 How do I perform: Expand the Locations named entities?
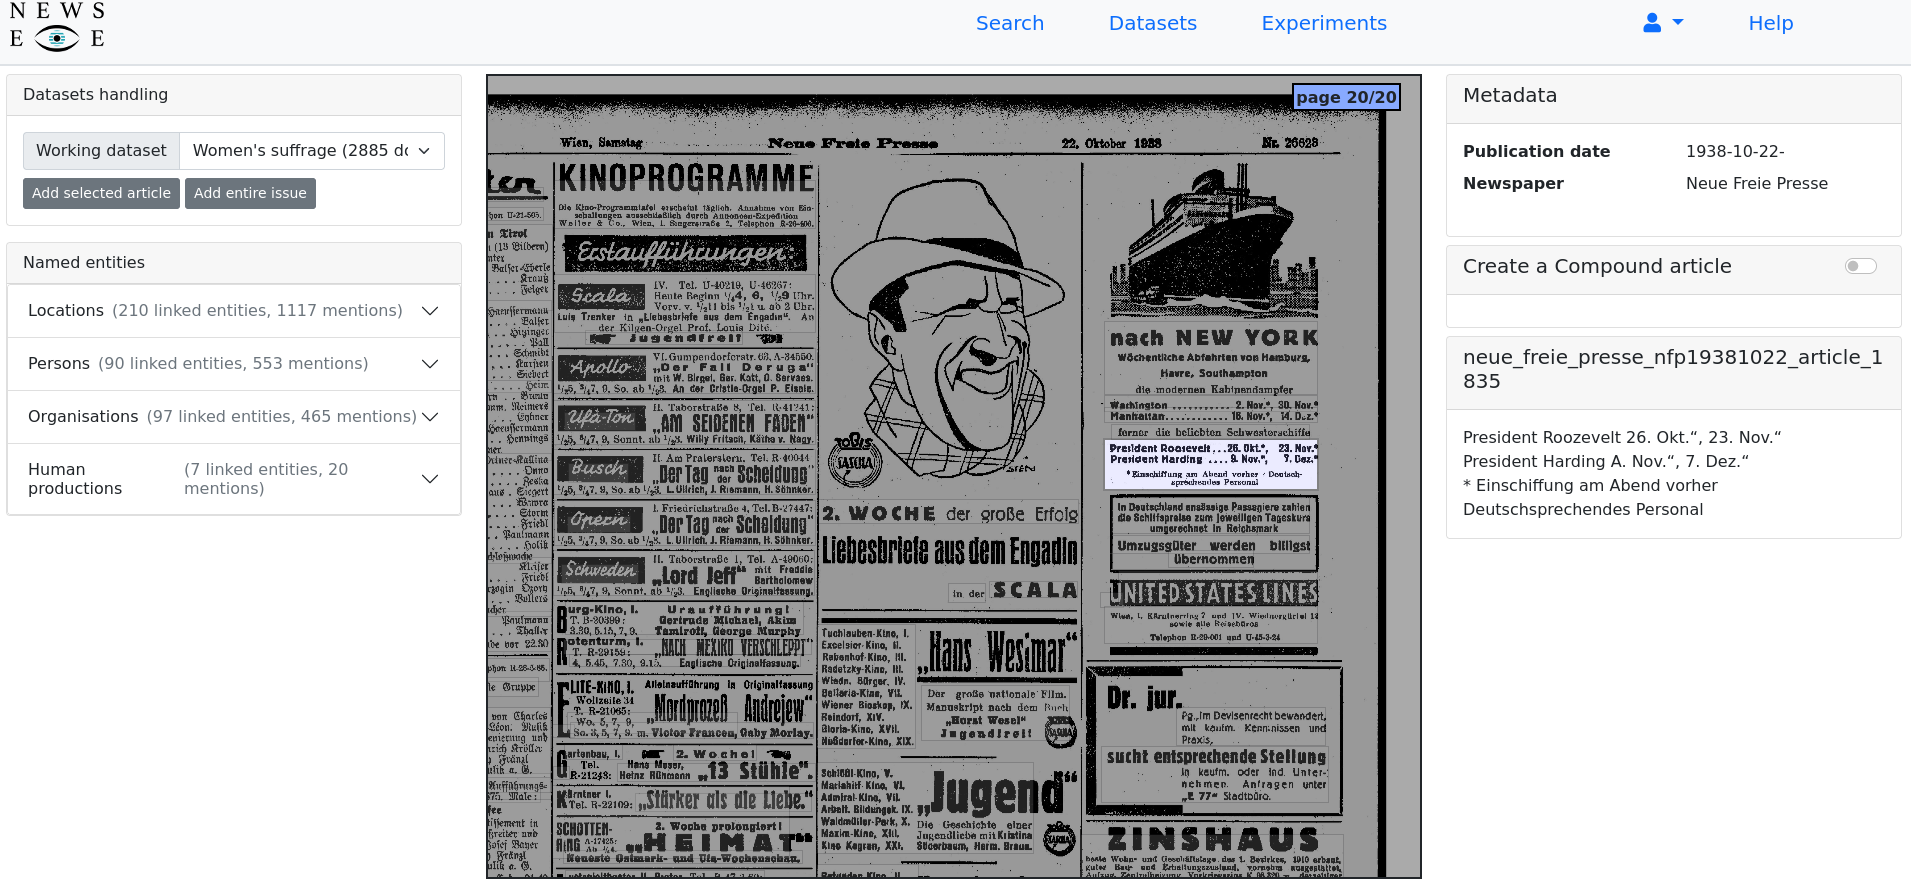(234, 311)
